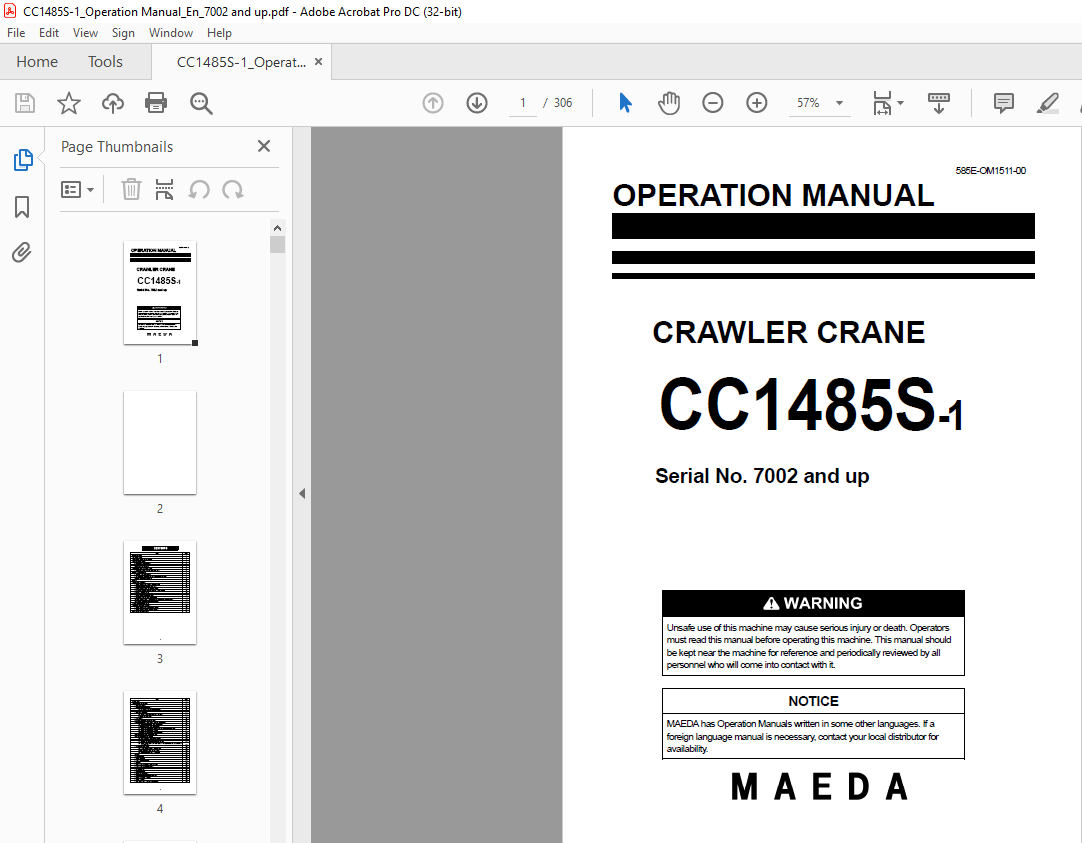Screen dimensions: 1082x843
Task: Click the insert/extract pages icon
Action: click(x=164, y=189)
